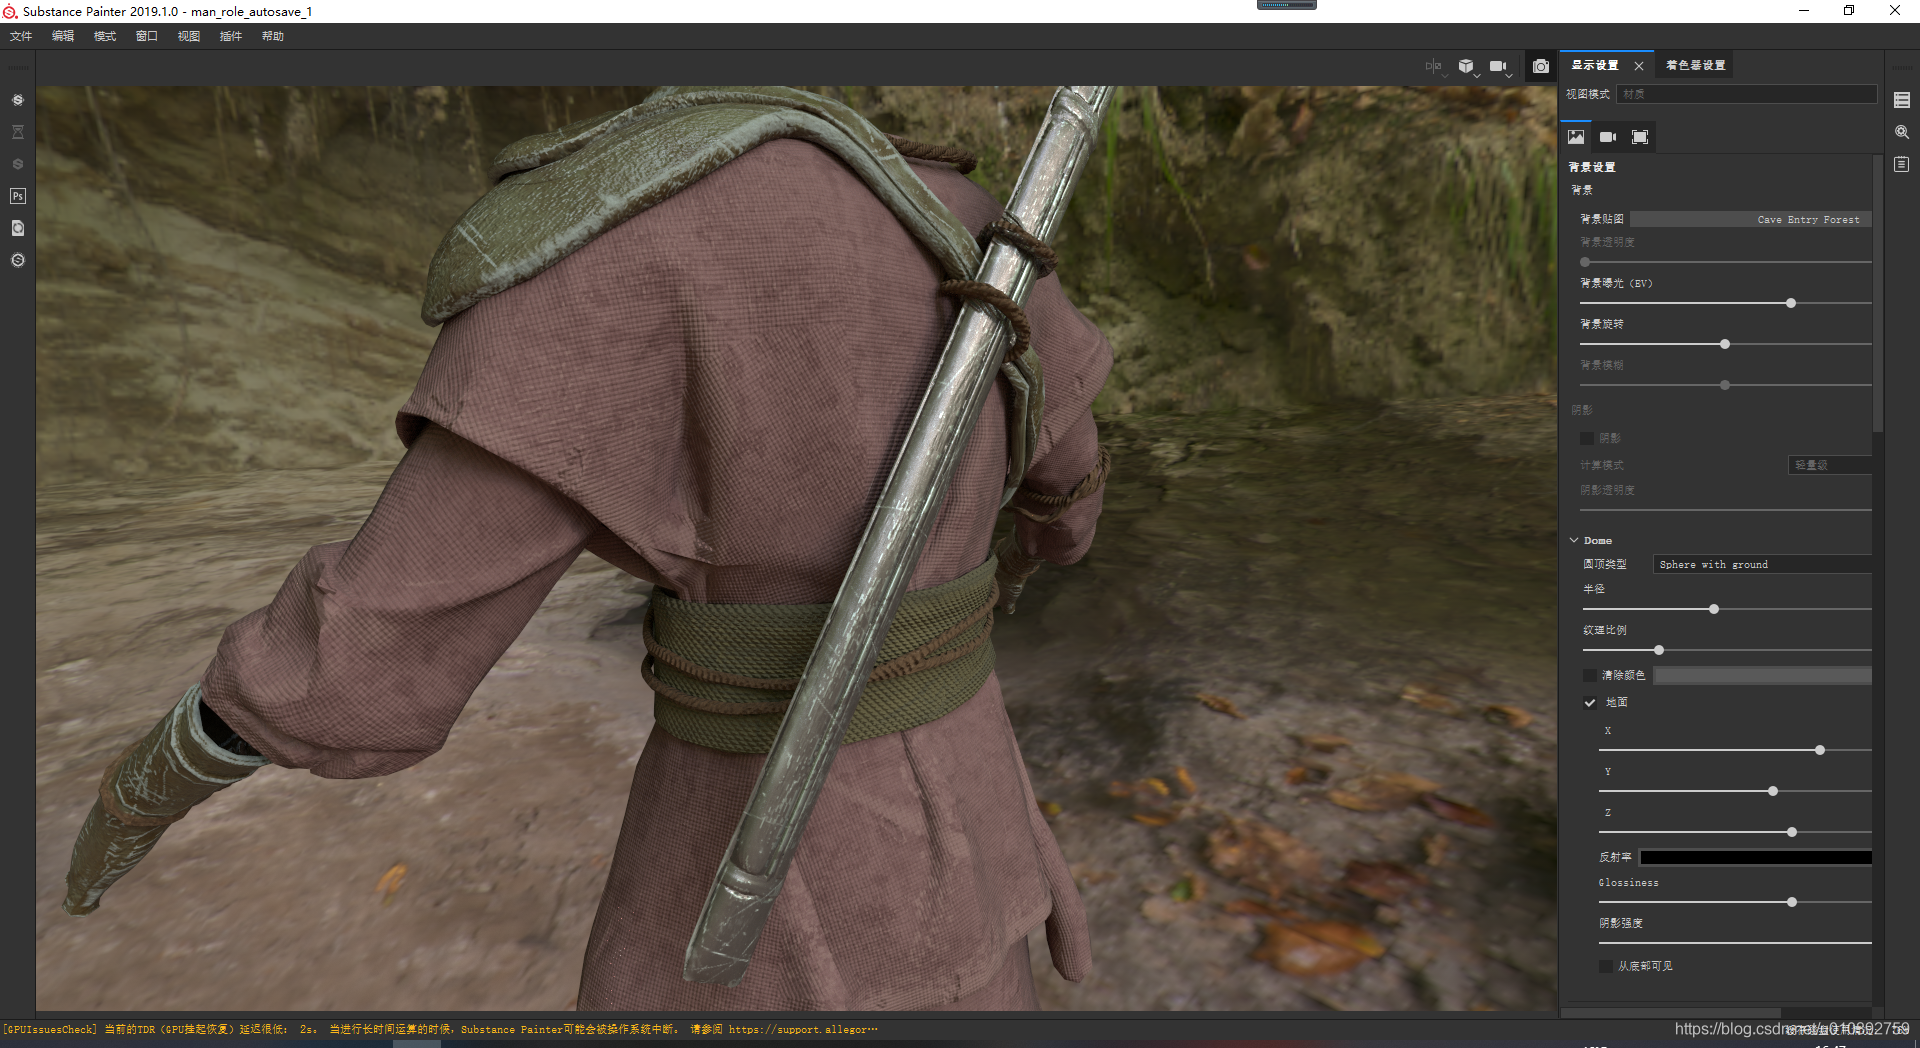This screenshot has width=1920, height=1048.
Task: Click the render/screenshot camera icon
Action: coord(1541,66)
